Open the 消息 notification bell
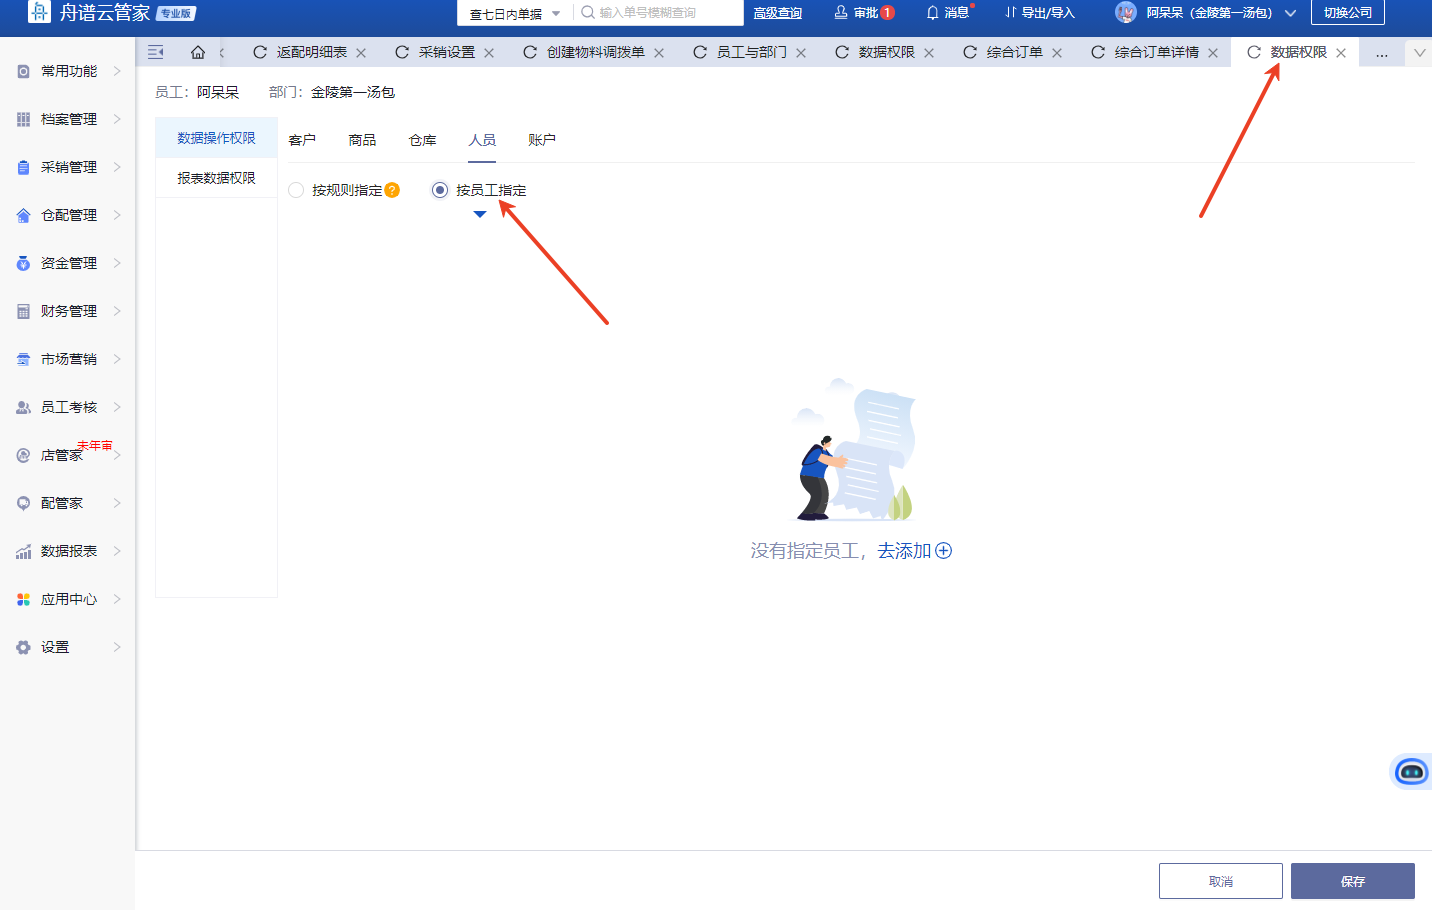 [x=933, y=13]
